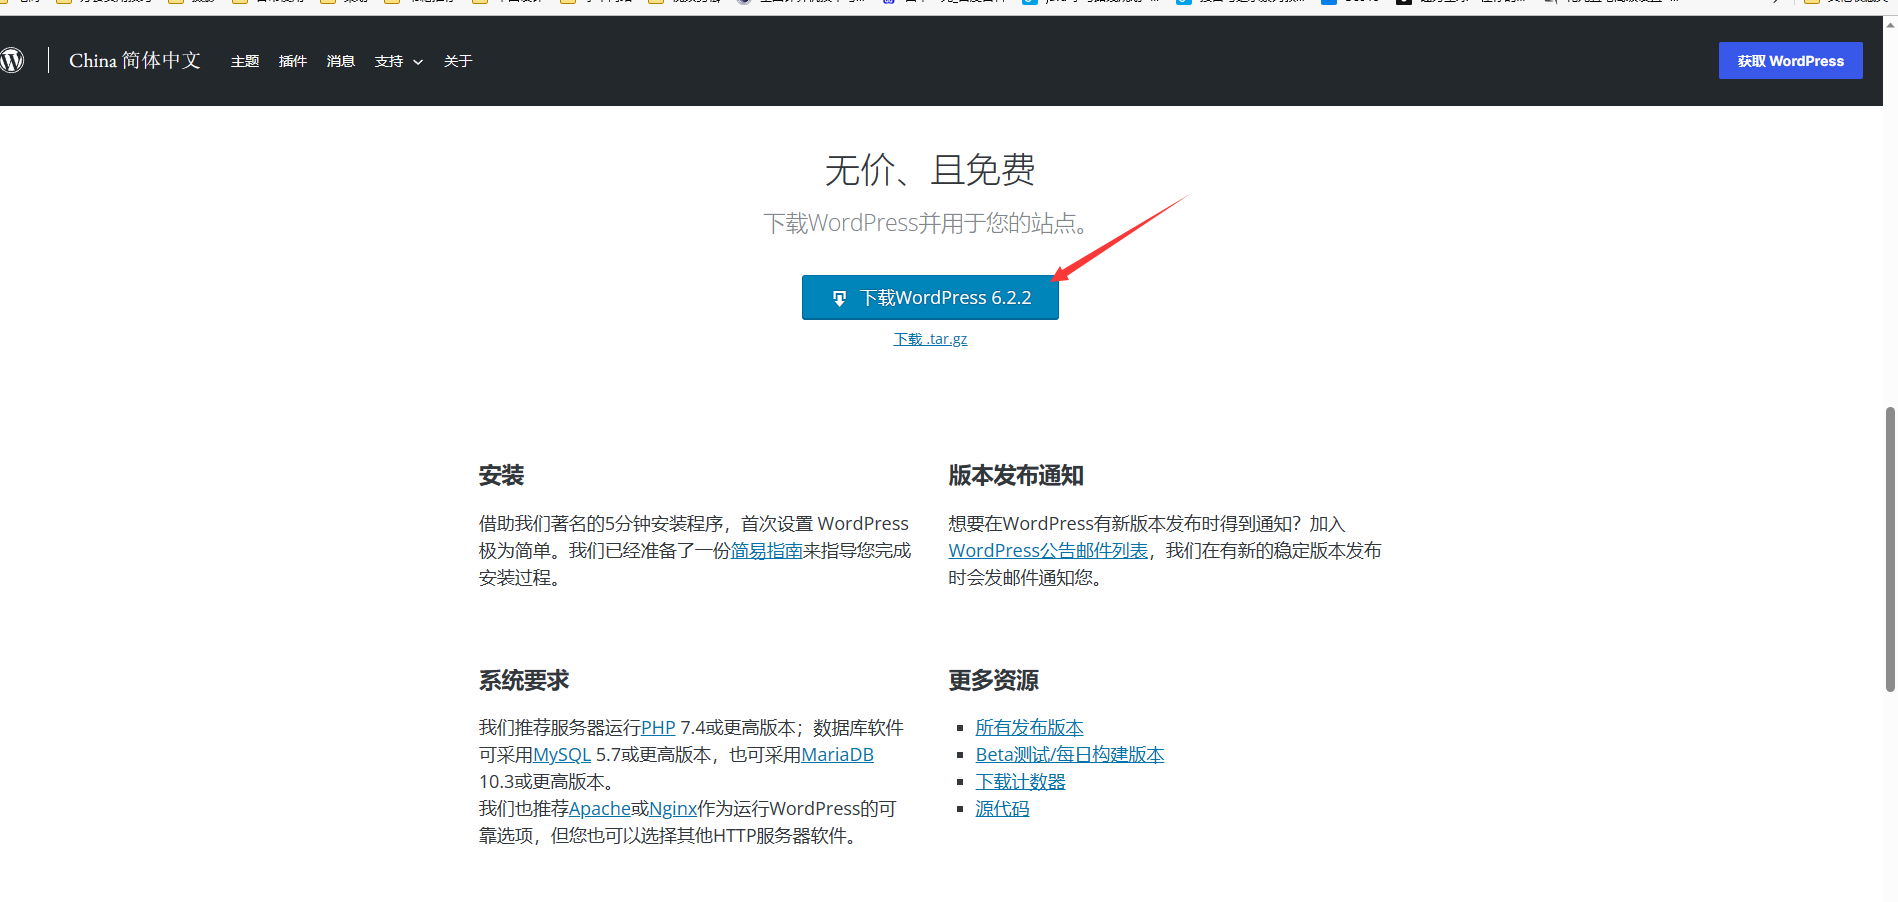This screenshot has height=902, width=1898.
Task: Open 所有发布版本 under 更多资源
Action: click(x=1029, y=728)
